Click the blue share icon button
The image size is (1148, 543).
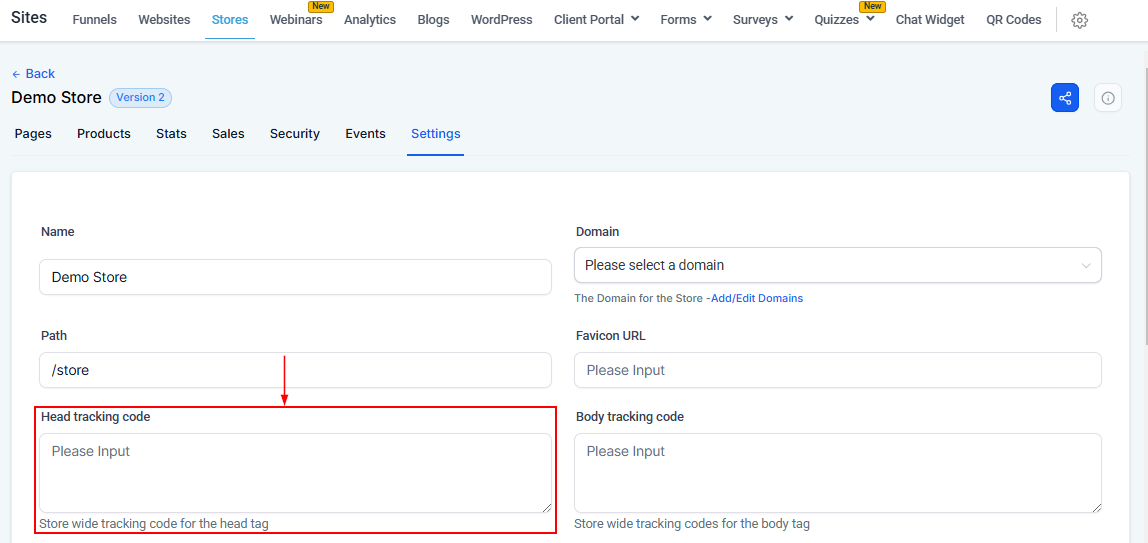(1065, 98)
